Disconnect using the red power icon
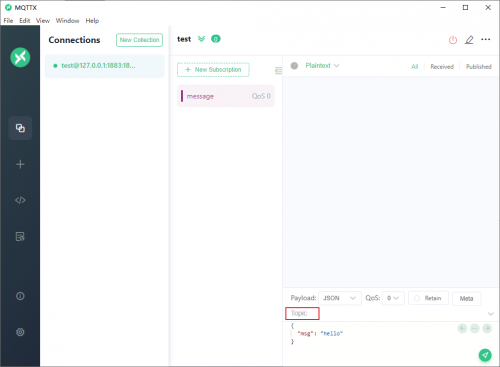 [453, 40]
